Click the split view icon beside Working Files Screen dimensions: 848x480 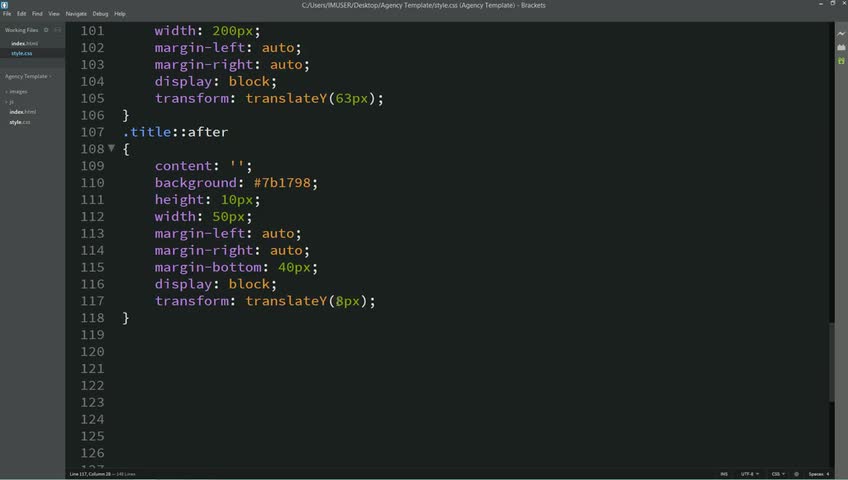coord(57,30)
